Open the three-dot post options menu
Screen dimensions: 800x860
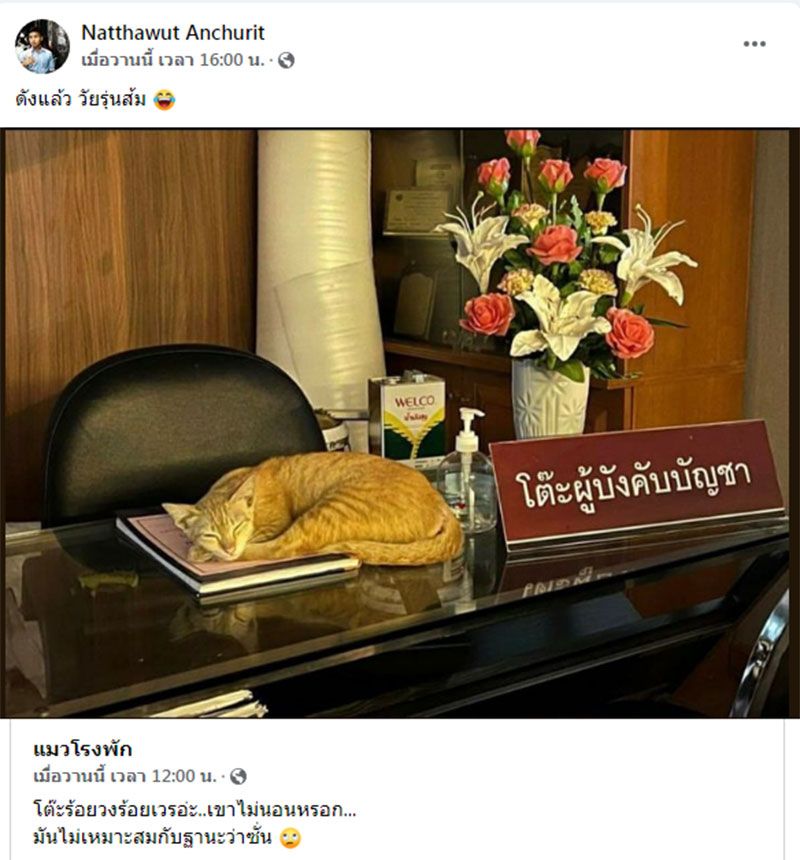tap(754, 44)
